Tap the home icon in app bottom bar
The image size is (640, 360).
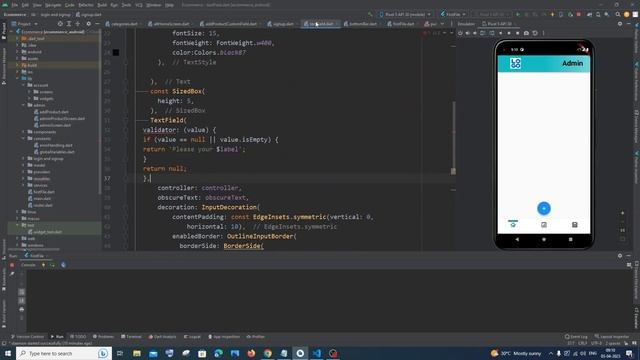(x=513, y=224)
